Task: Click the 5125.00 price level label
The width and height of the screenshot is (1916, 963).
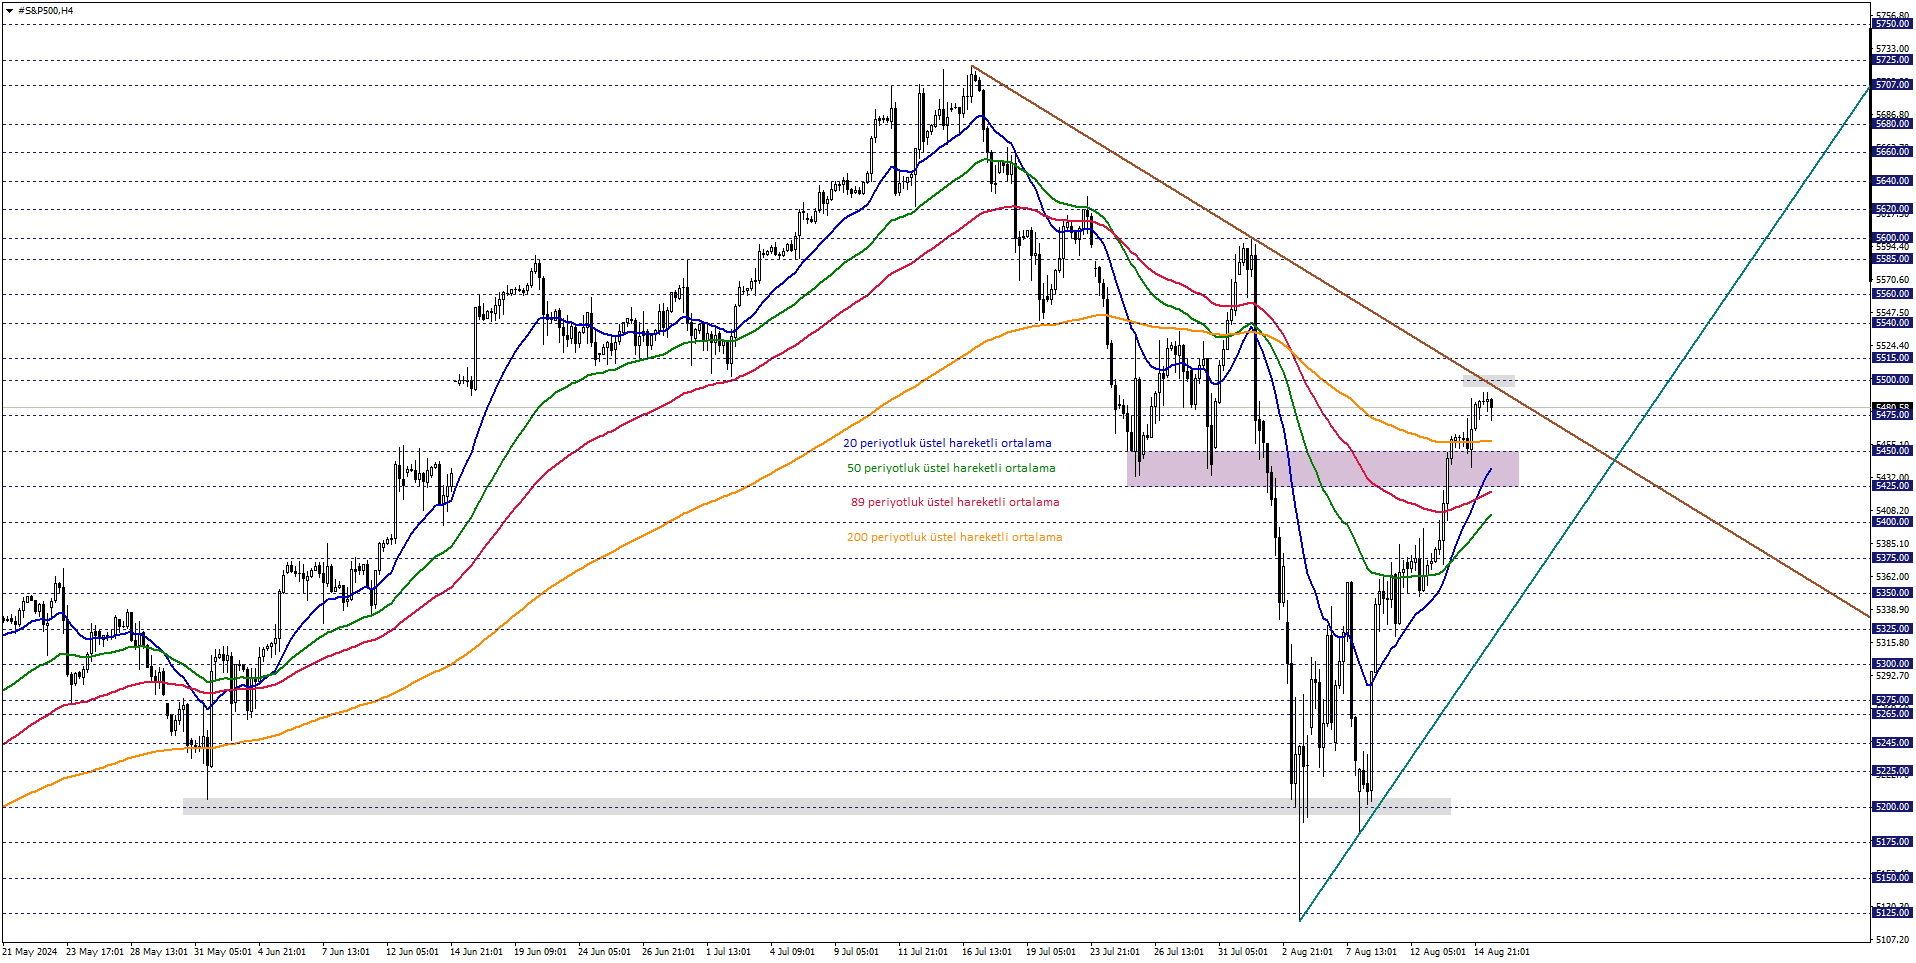Action: (x=1892, y=913)
